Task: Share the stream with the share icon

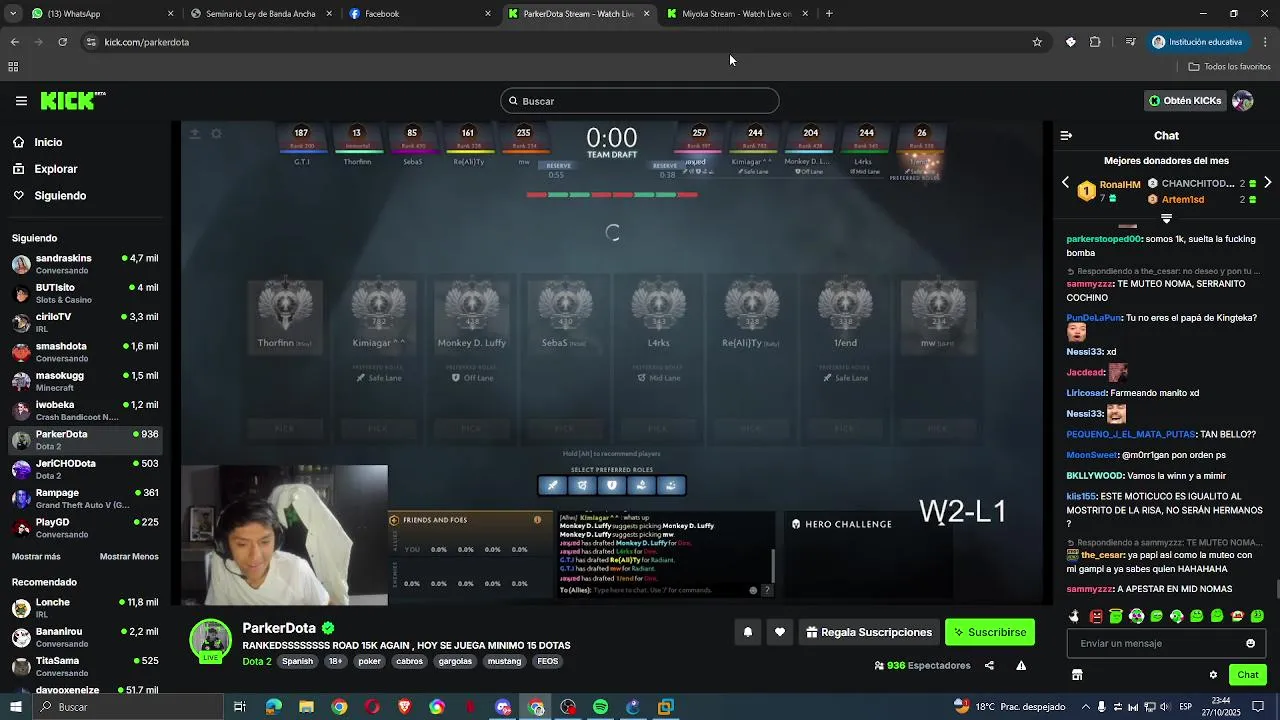Action: (989, 665)
